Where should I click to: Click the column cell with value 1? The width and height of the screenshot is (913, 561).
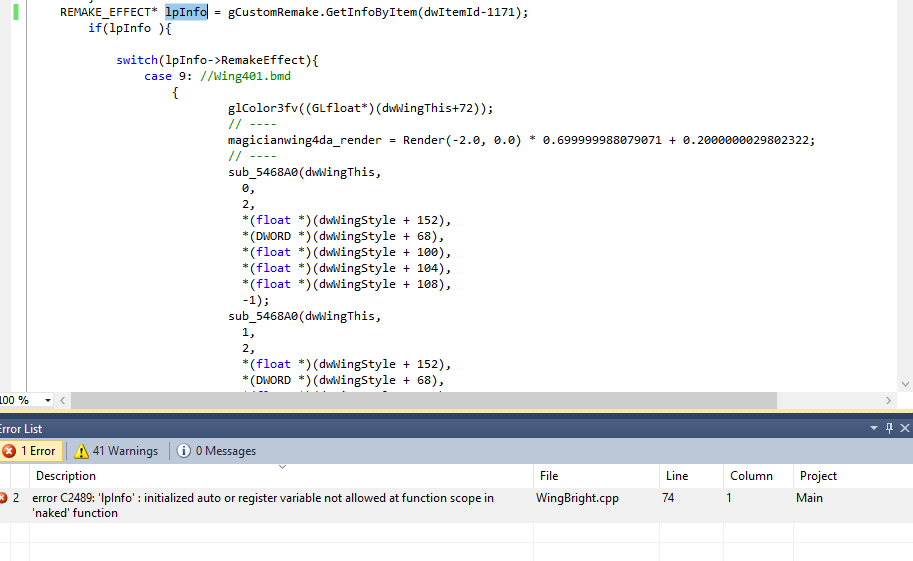pos(728,498)
